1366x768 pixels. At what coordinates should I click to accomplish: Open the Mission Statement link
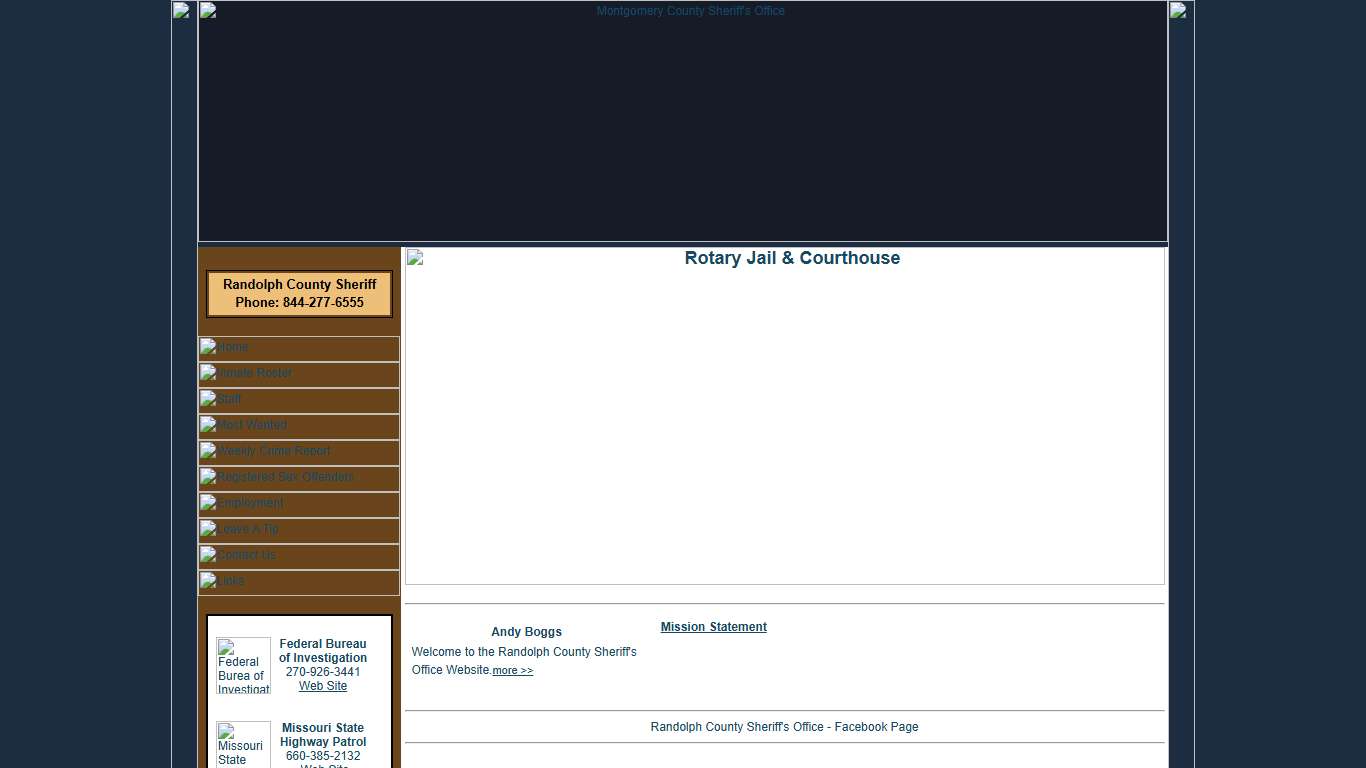point(713,627)
